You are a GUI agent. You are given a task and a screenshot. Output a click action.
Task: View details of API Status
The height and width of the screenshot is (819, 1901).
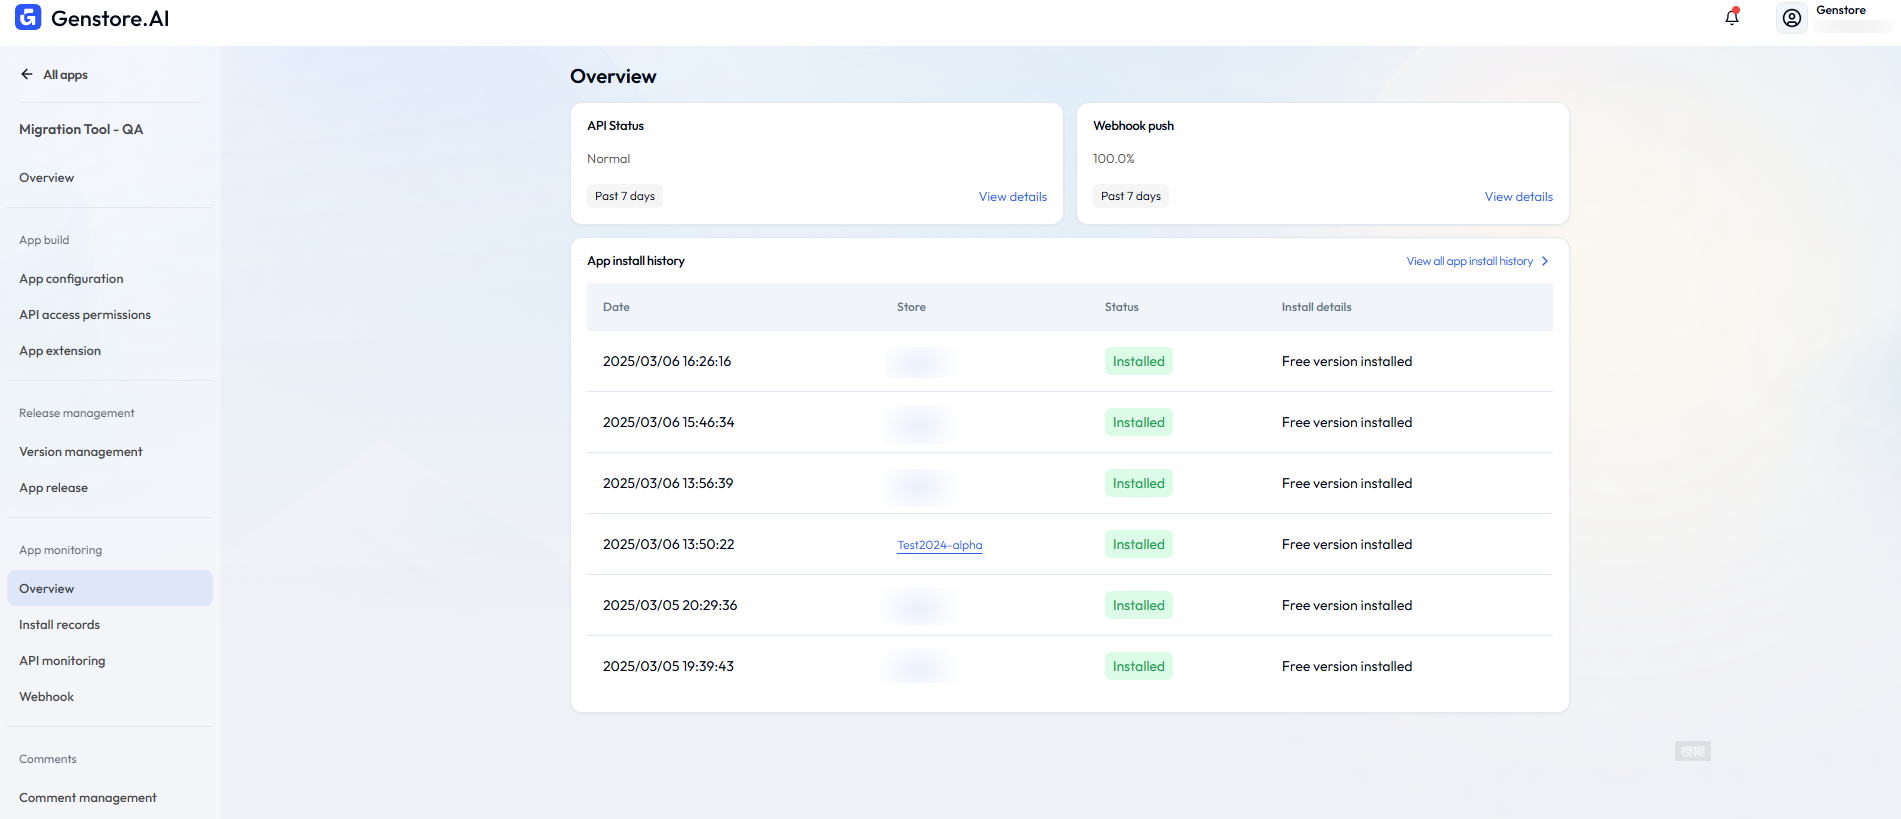(1013, 197)
